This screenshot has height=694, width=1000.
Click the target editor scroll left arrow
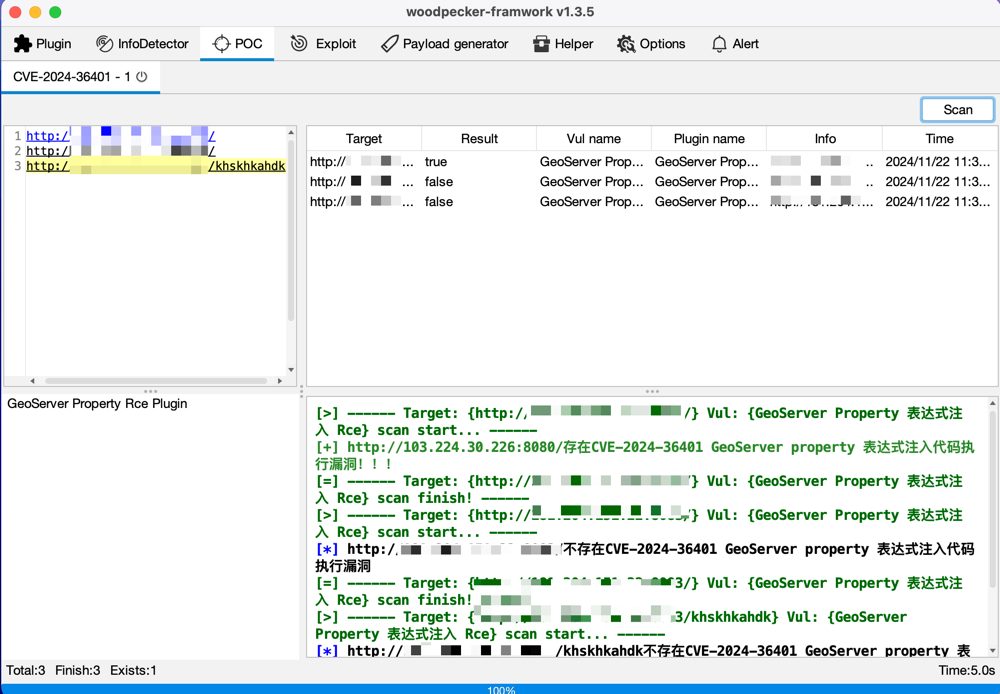(x=33, y=381)
